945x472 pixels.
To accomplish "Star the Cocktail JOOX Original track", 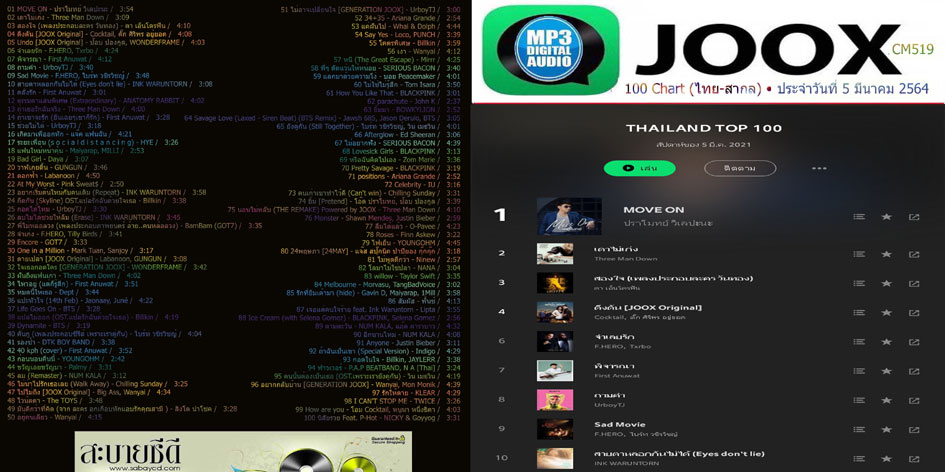I will [886, 312].
